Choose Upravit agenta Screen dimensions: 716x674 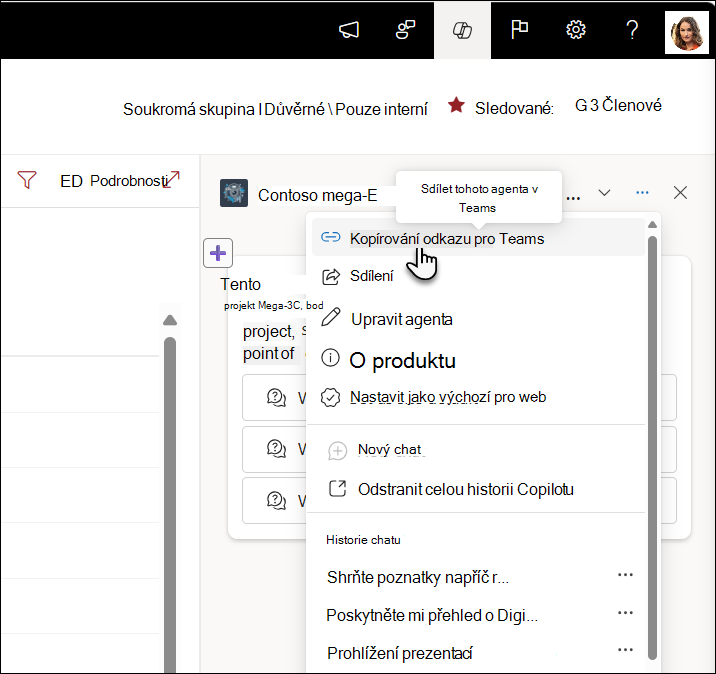click(x=478, y=319)
